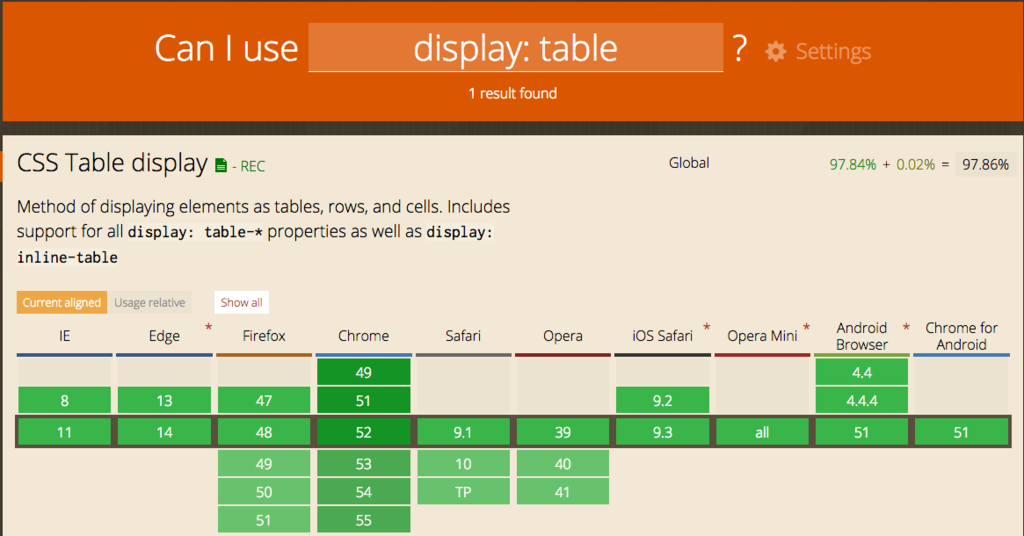The image size is (1024, 536).
Task: Select the Firefox column header
Action: 264,336
